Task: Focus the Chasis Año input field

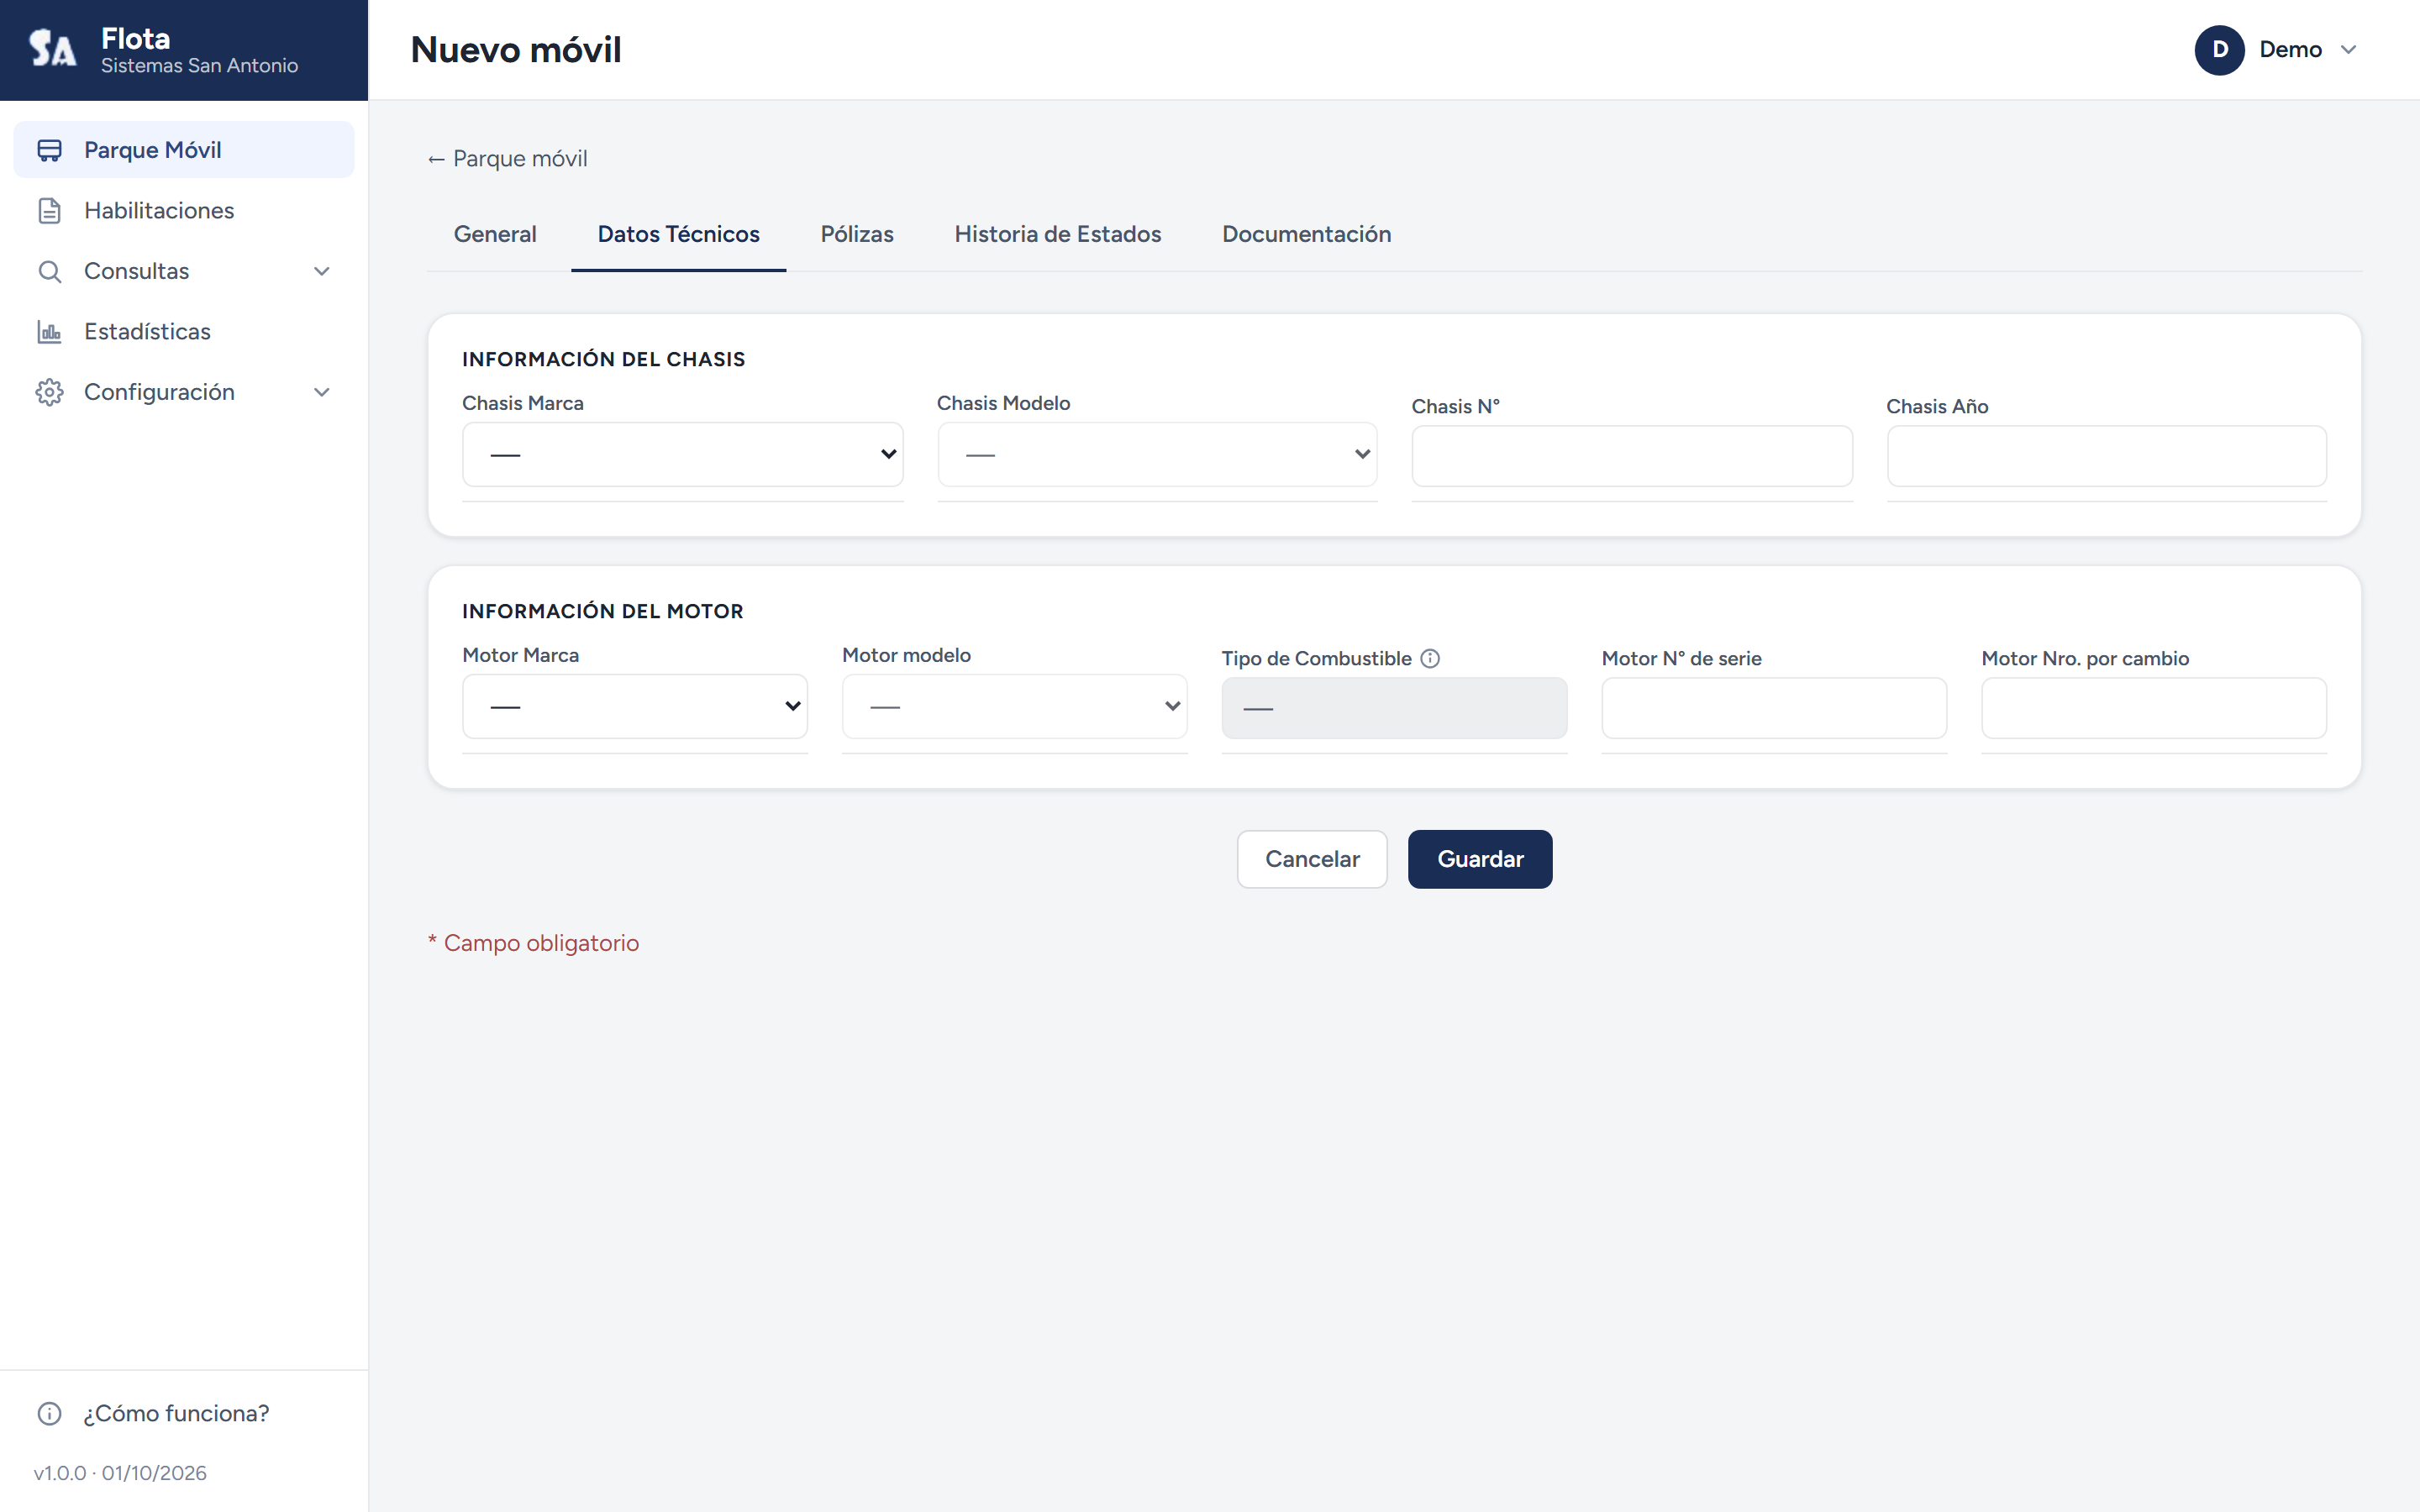Action: pos(2107,456)
